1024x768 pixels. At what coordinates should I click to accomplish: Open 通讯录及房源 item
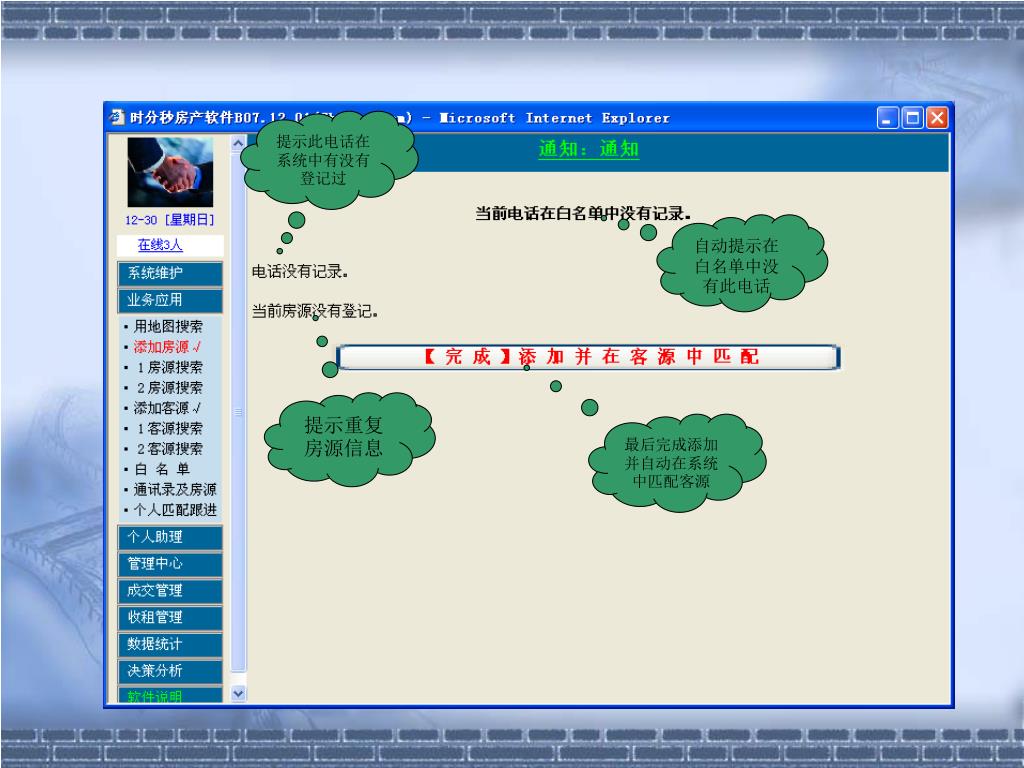click(174, 489)
